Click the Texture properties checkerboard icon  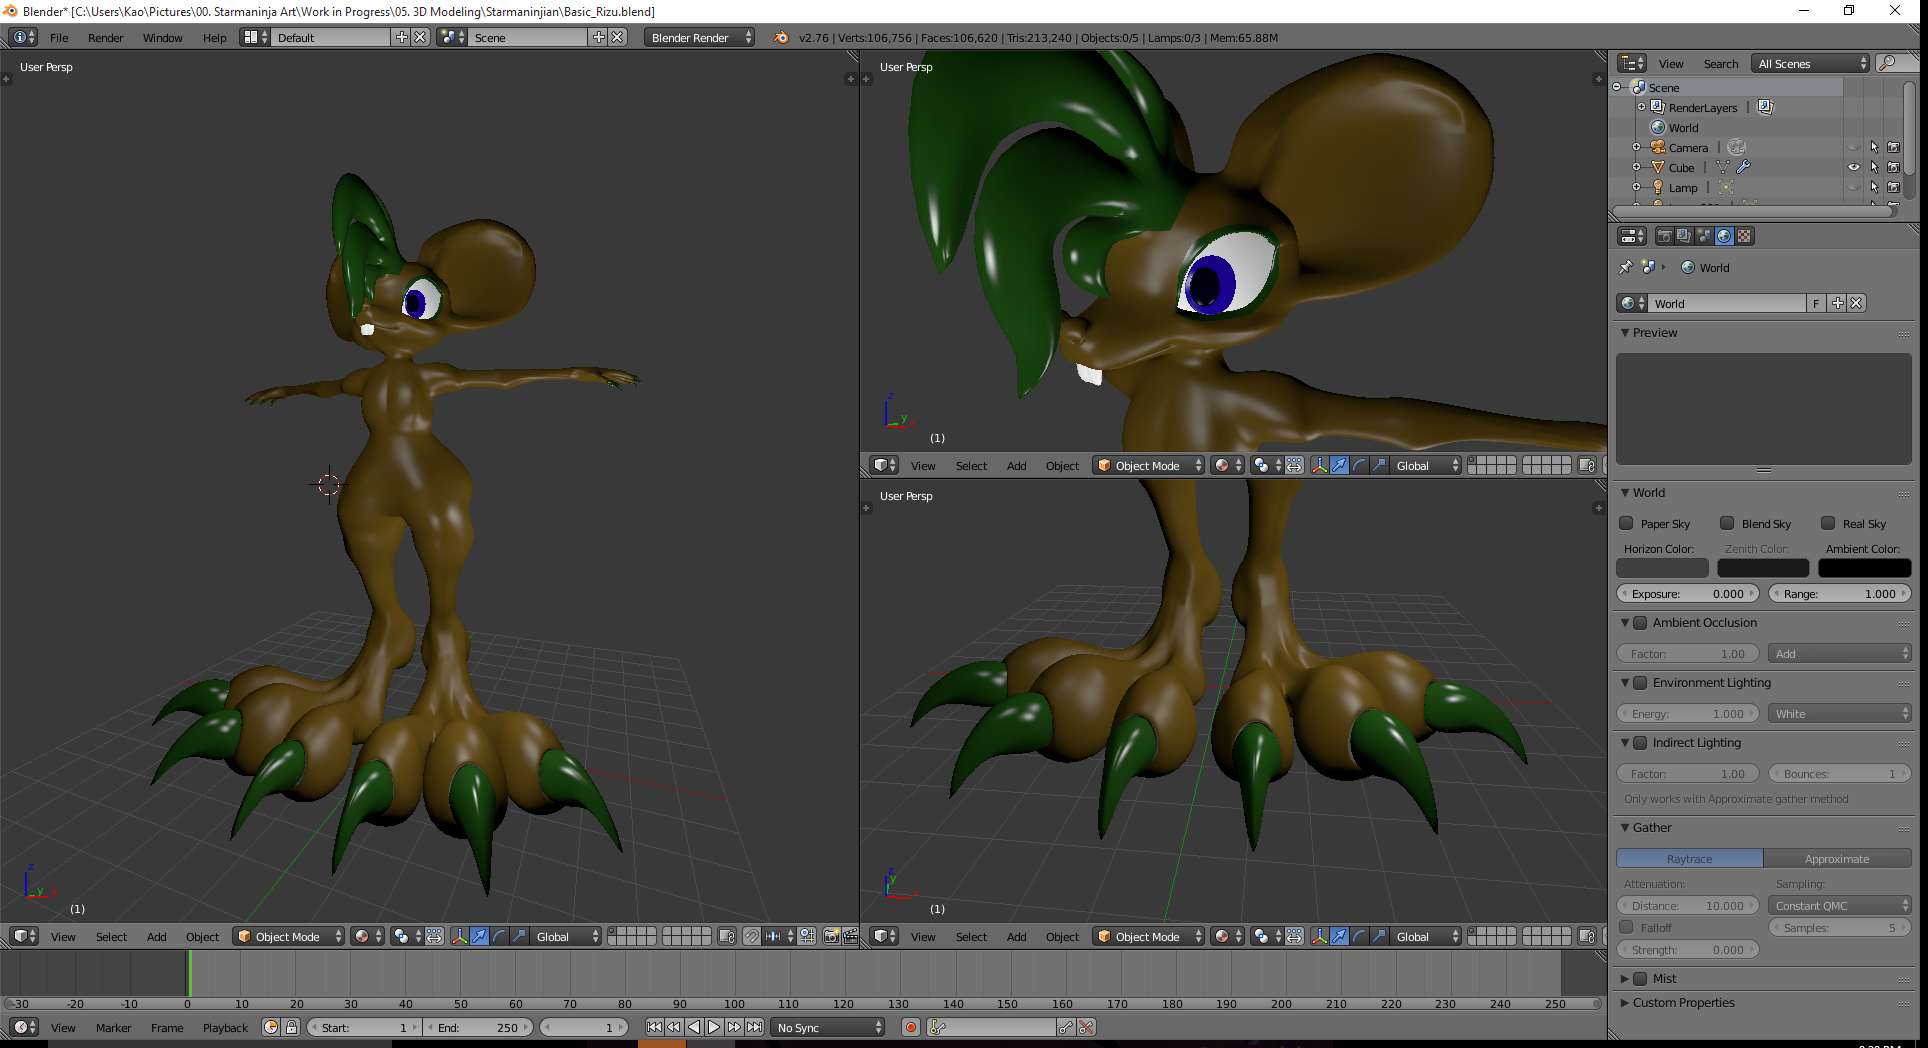coord(1744,236)
